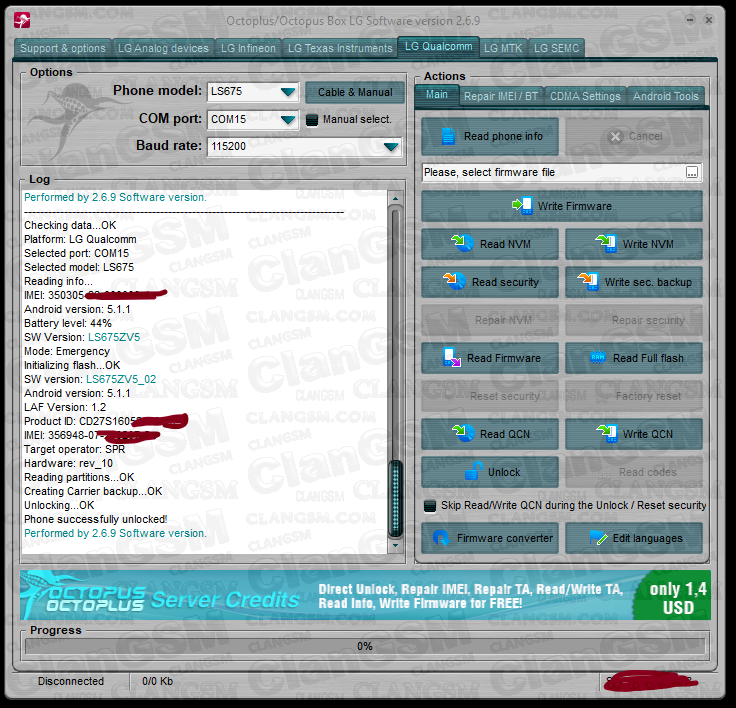Click the log scrollbar thumb
Screen dimensions: 736x708
pos(396,498)
